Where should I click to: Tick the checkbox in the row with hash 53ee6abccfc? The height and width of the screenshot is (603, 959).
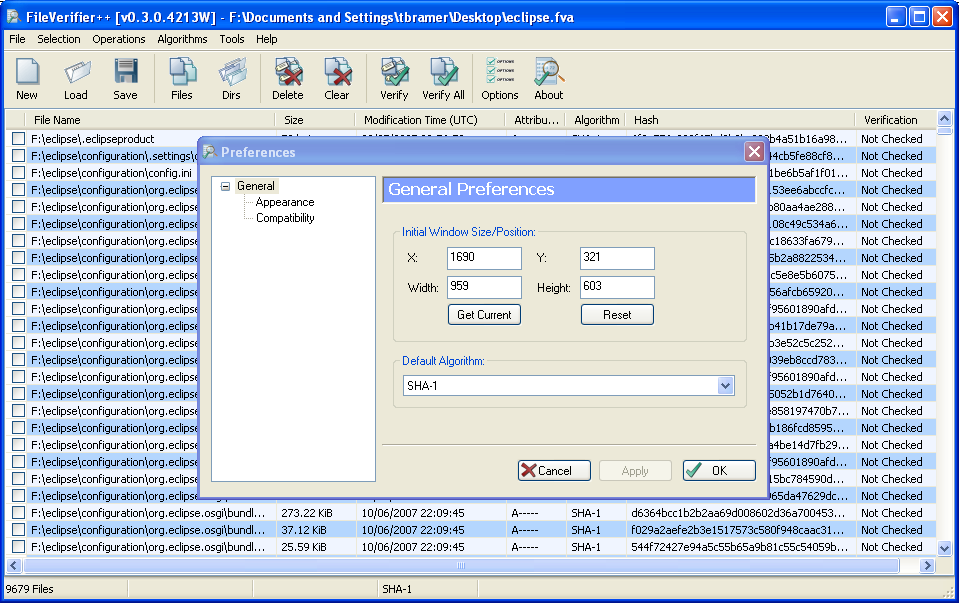pyautogui.click(x=18, y=190)
